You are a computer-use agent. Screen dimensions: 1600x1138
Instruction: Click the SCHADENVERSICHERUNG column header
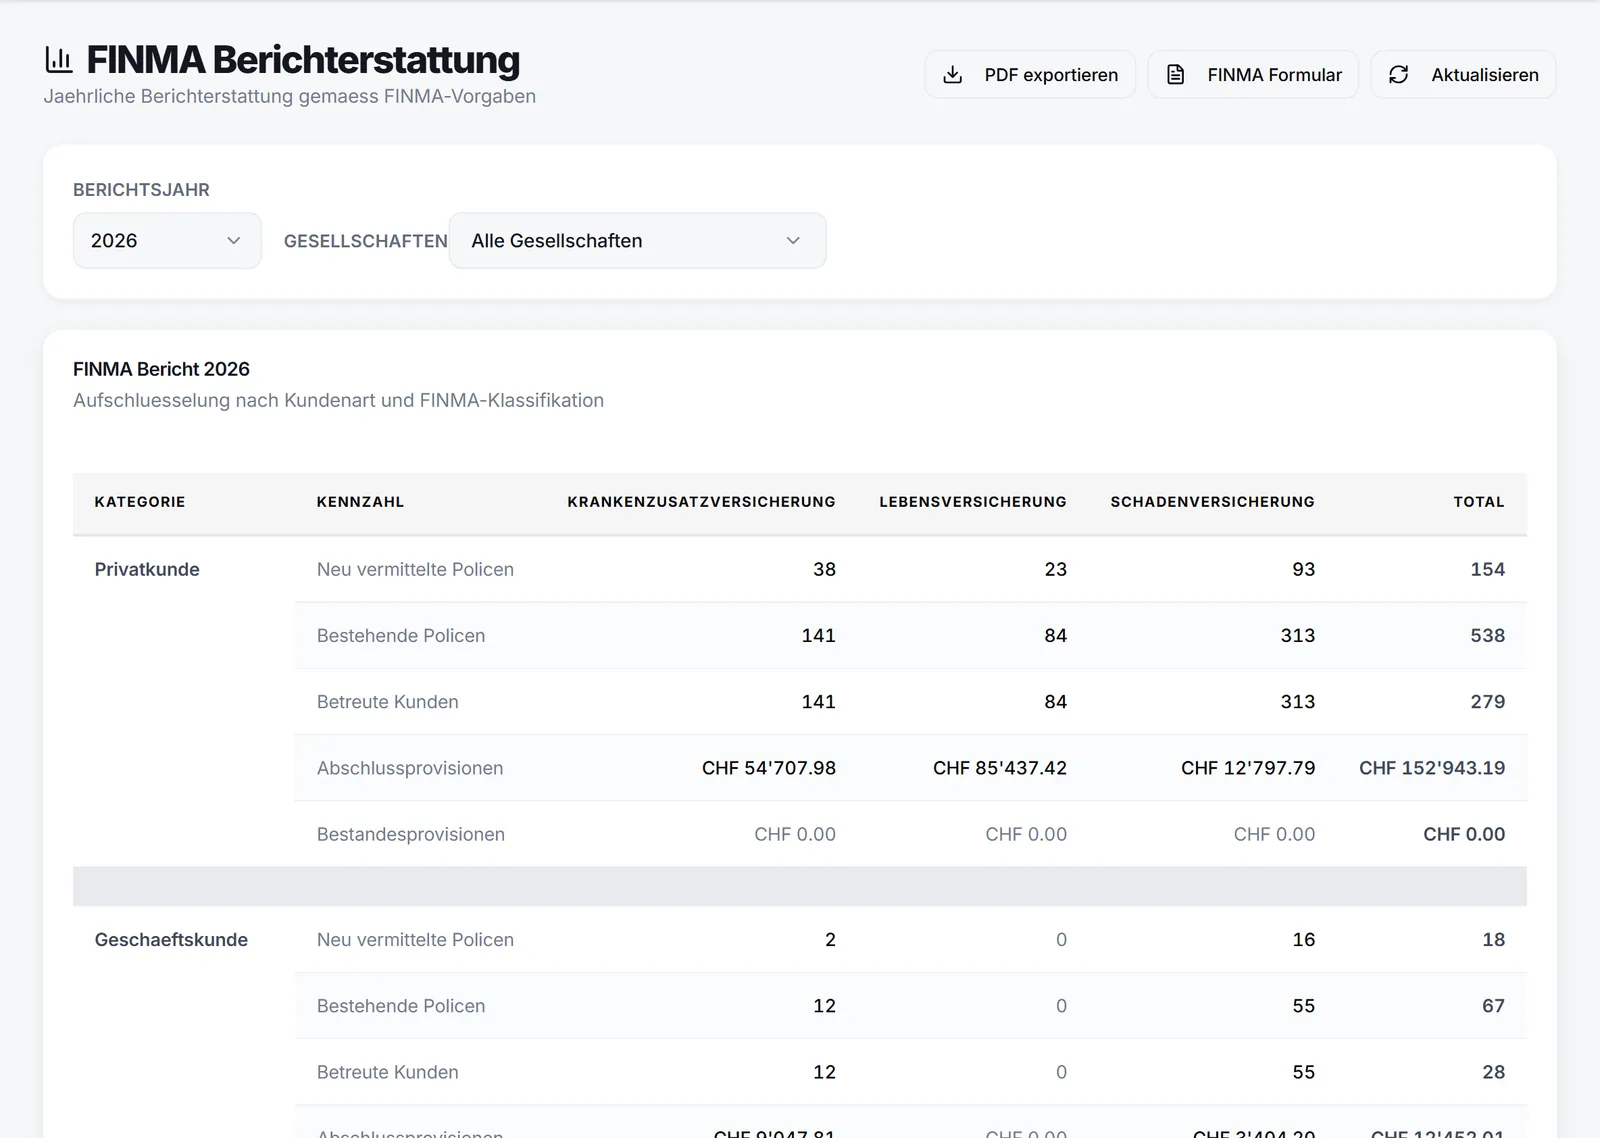(x=1212, y=502)
